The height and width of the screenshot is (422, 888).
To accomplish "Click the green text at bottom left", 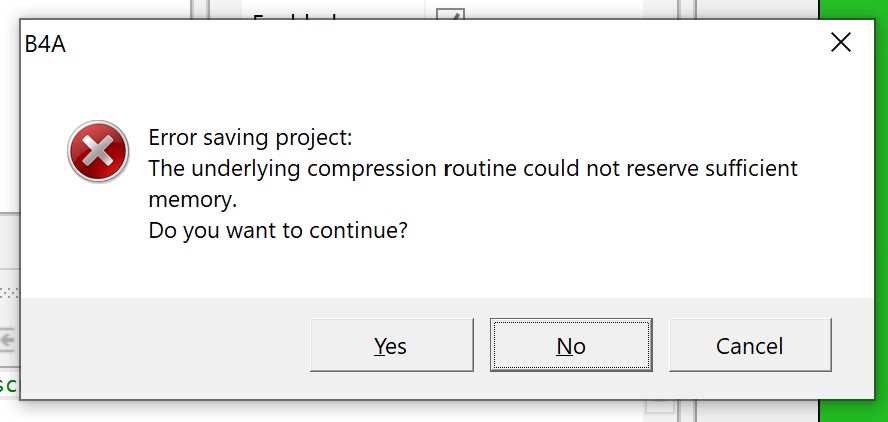I will (x=8, y=385).
